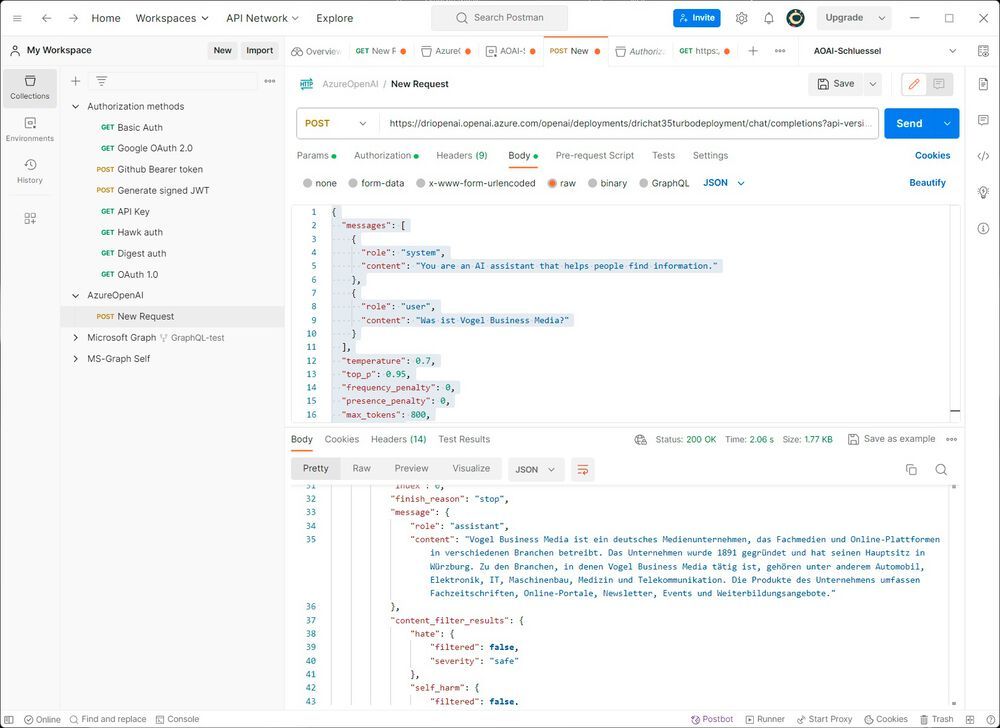Image resolution: width=1000 pixels, height=728 pixels.
Task: Create a new collection with plus icon
Action: [x=75, y=81]
